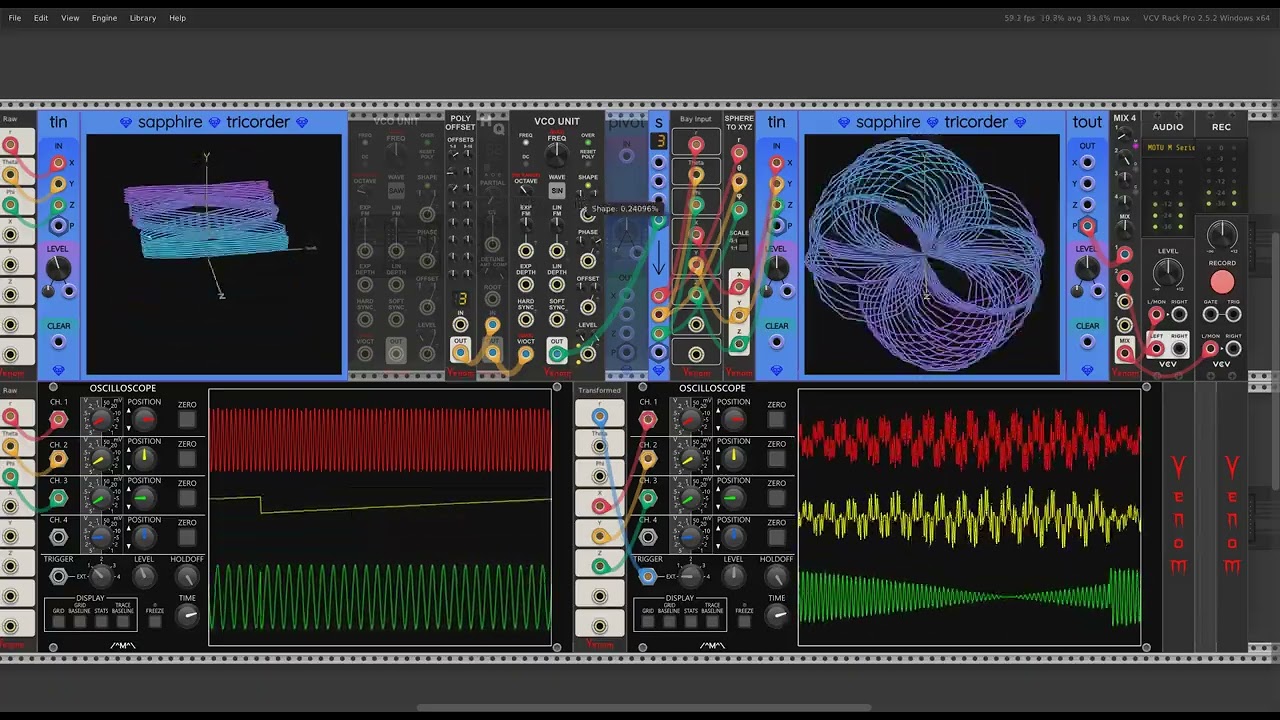
Task: Click the horizontal scrollbar at the window bottom
Action: coord(644,708)
